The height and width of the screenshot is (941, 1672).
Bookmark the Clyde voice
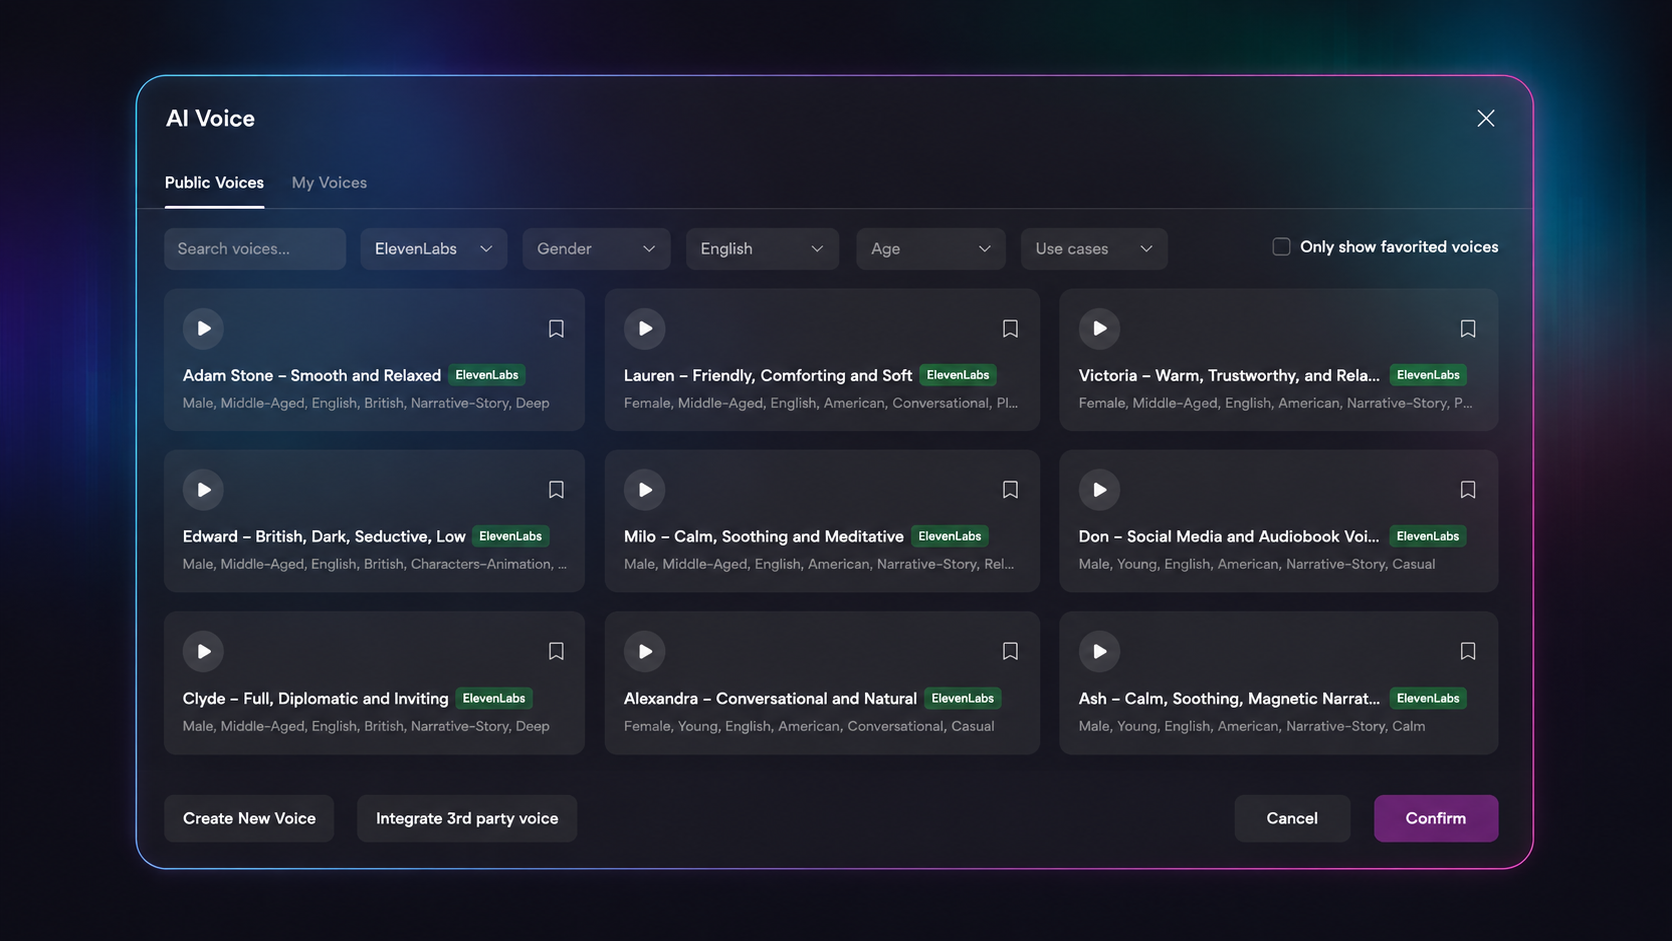coord(556,652)
